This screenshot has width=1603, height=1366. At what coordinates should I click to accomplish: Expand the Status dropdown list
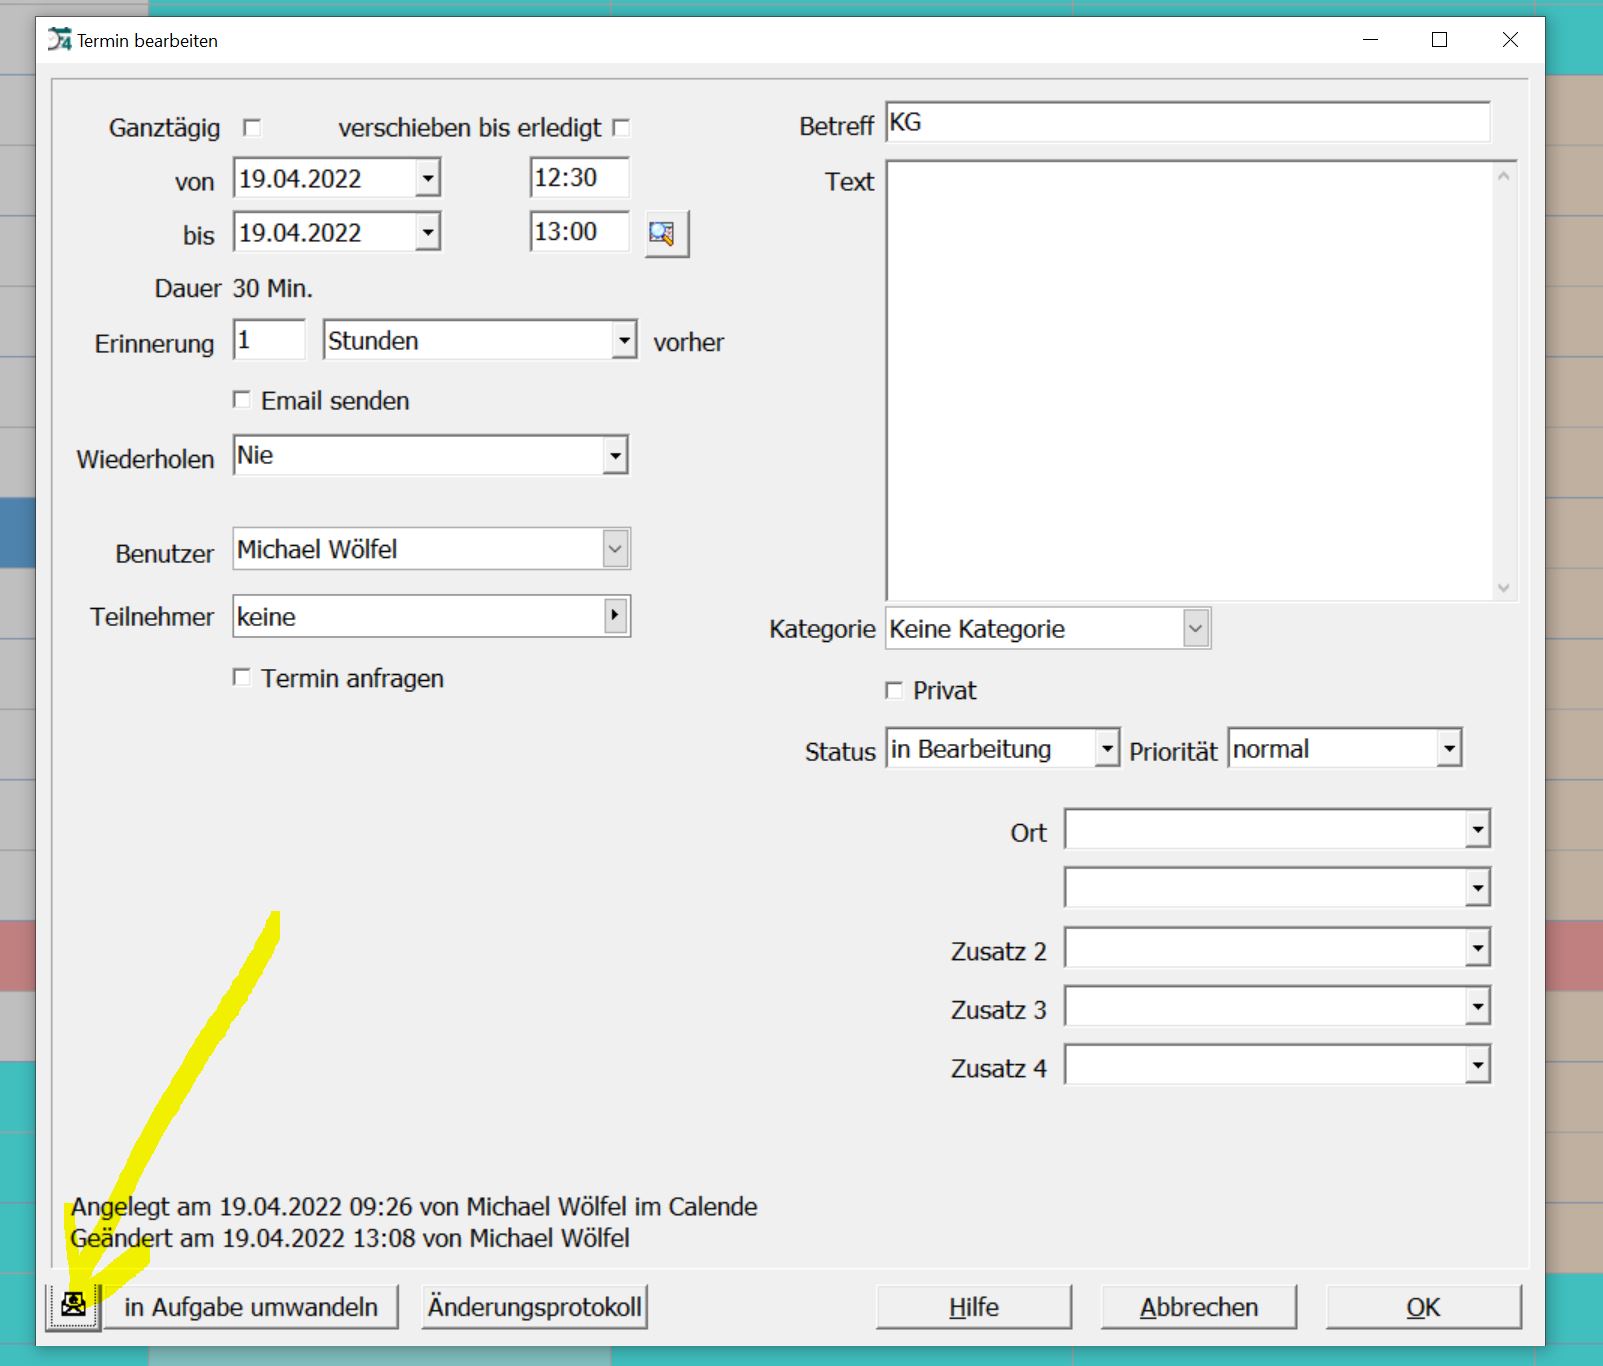click(1106, 749)
